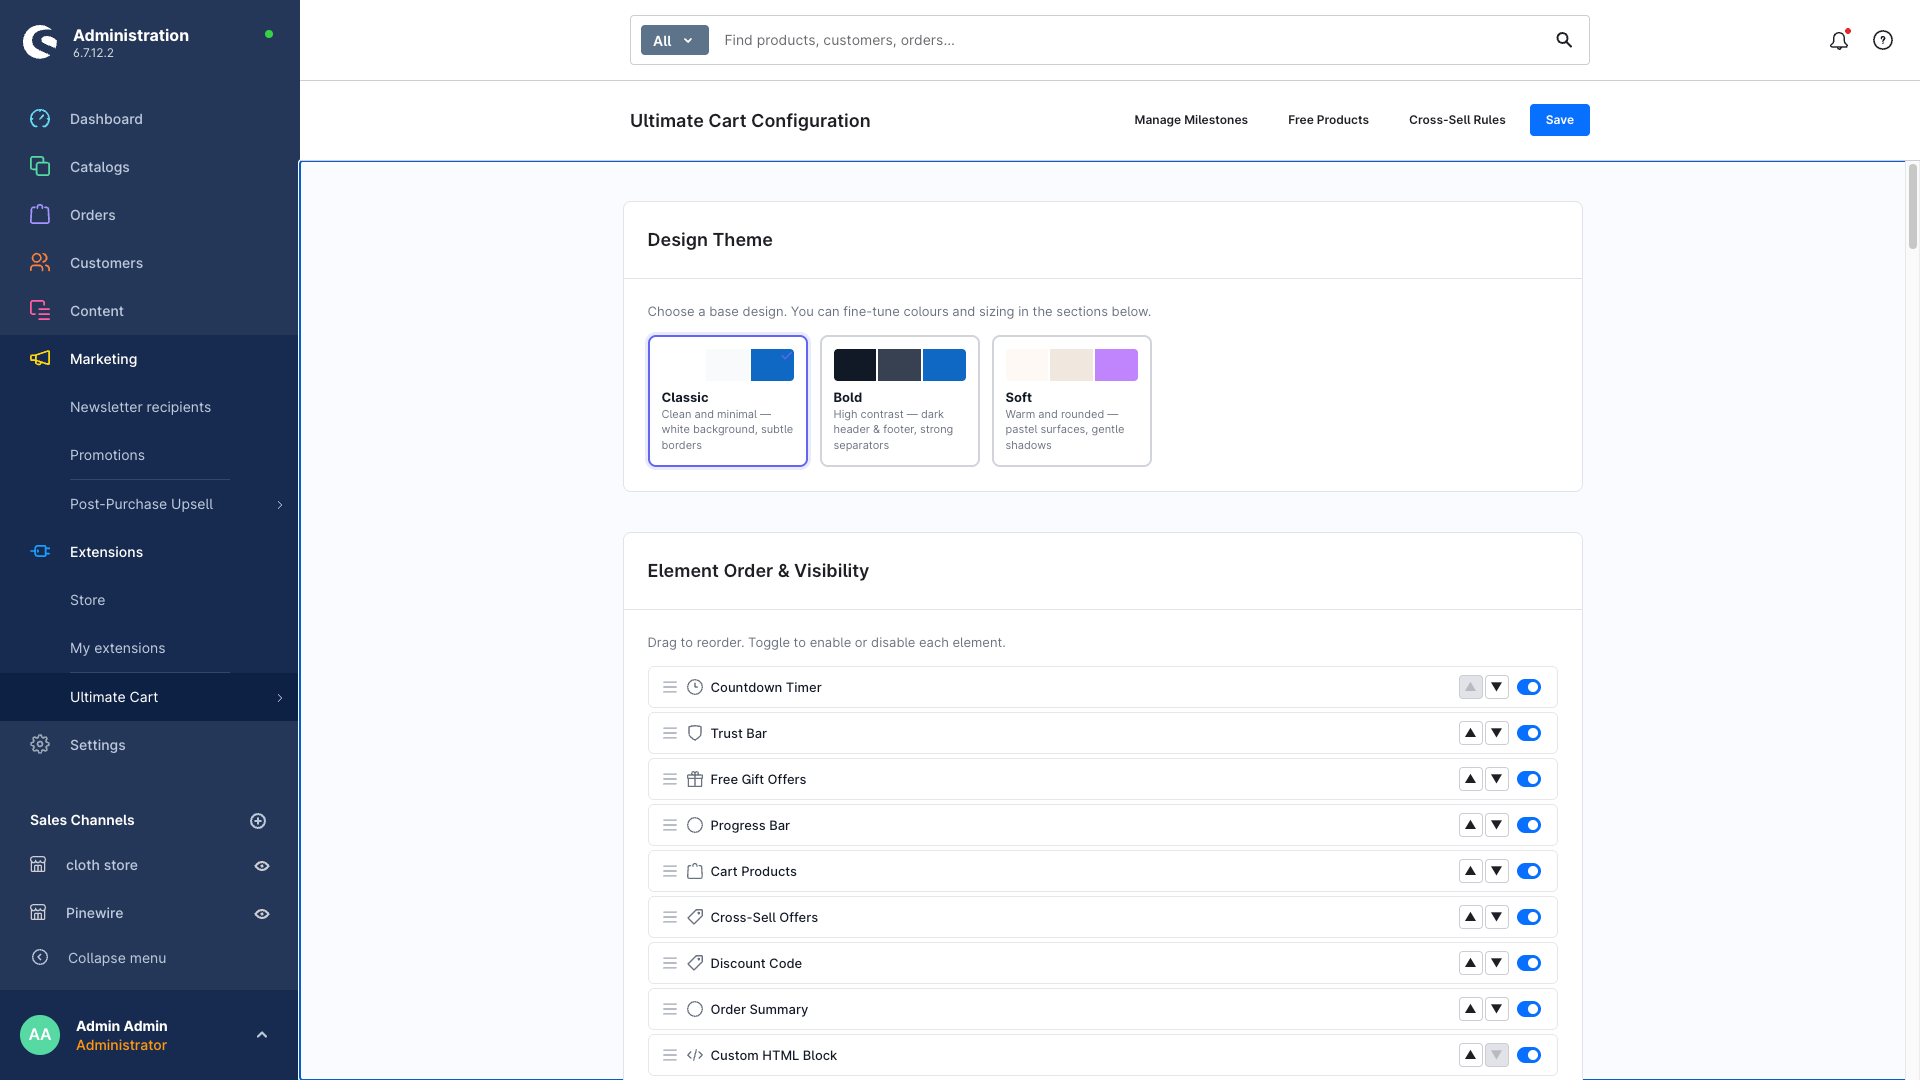The height and width of the screenshot is (1080, 1920).
Task: Toggle visibility eye for cloth store
Action: (262, 866)
